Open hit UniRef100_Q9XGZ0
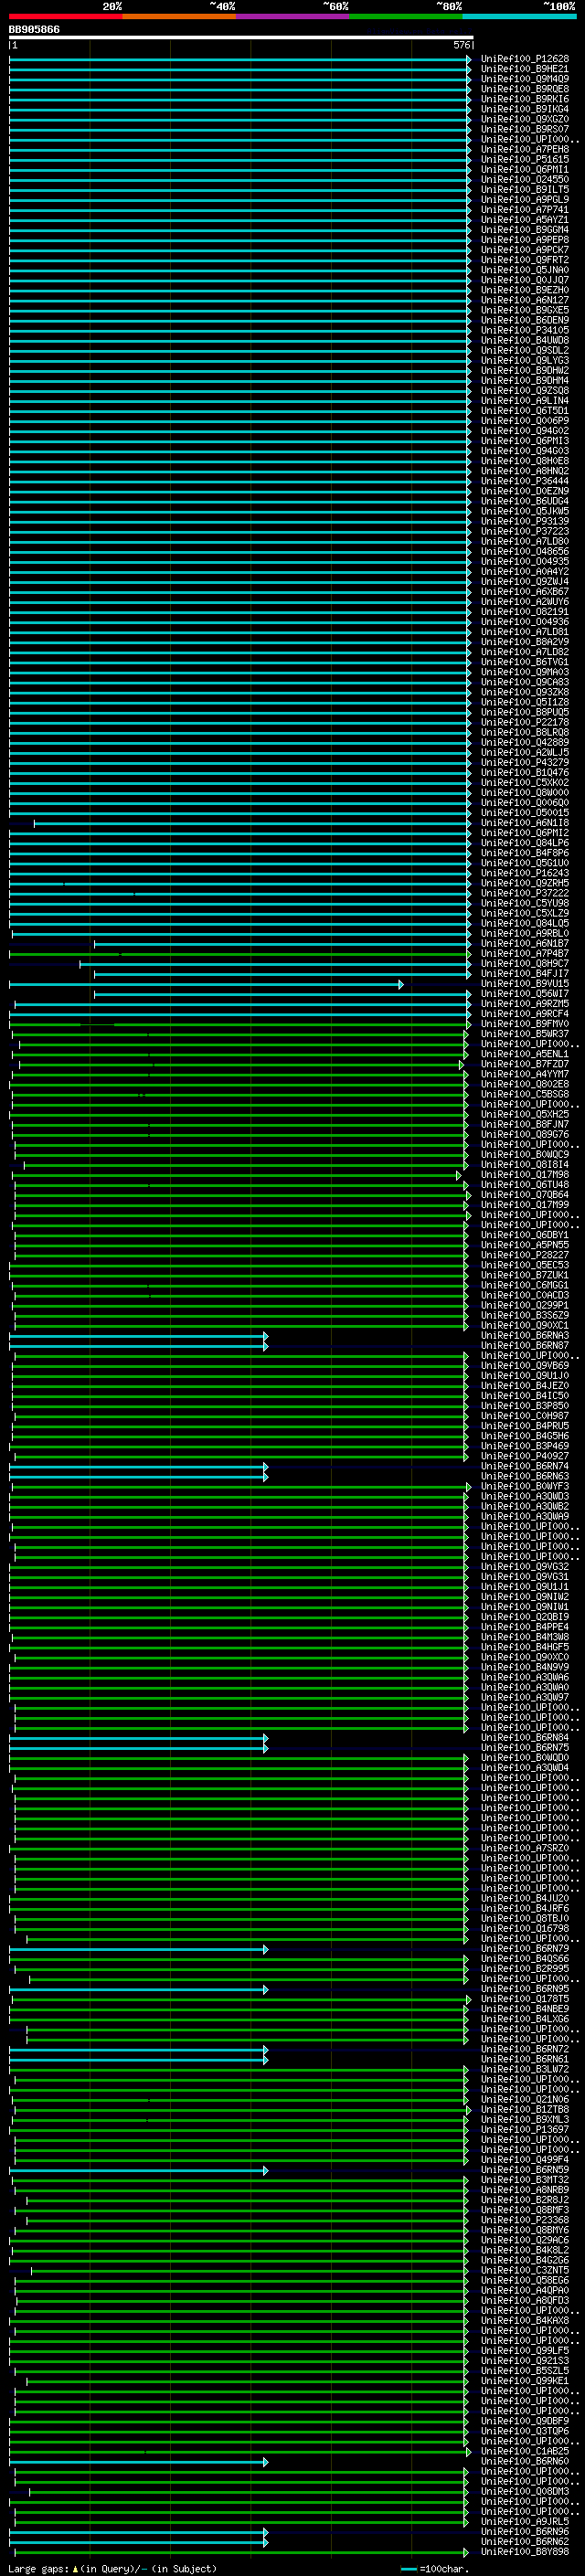Image resolution: width=585 pixels, height=2576 pixels. tap(525, 119)
